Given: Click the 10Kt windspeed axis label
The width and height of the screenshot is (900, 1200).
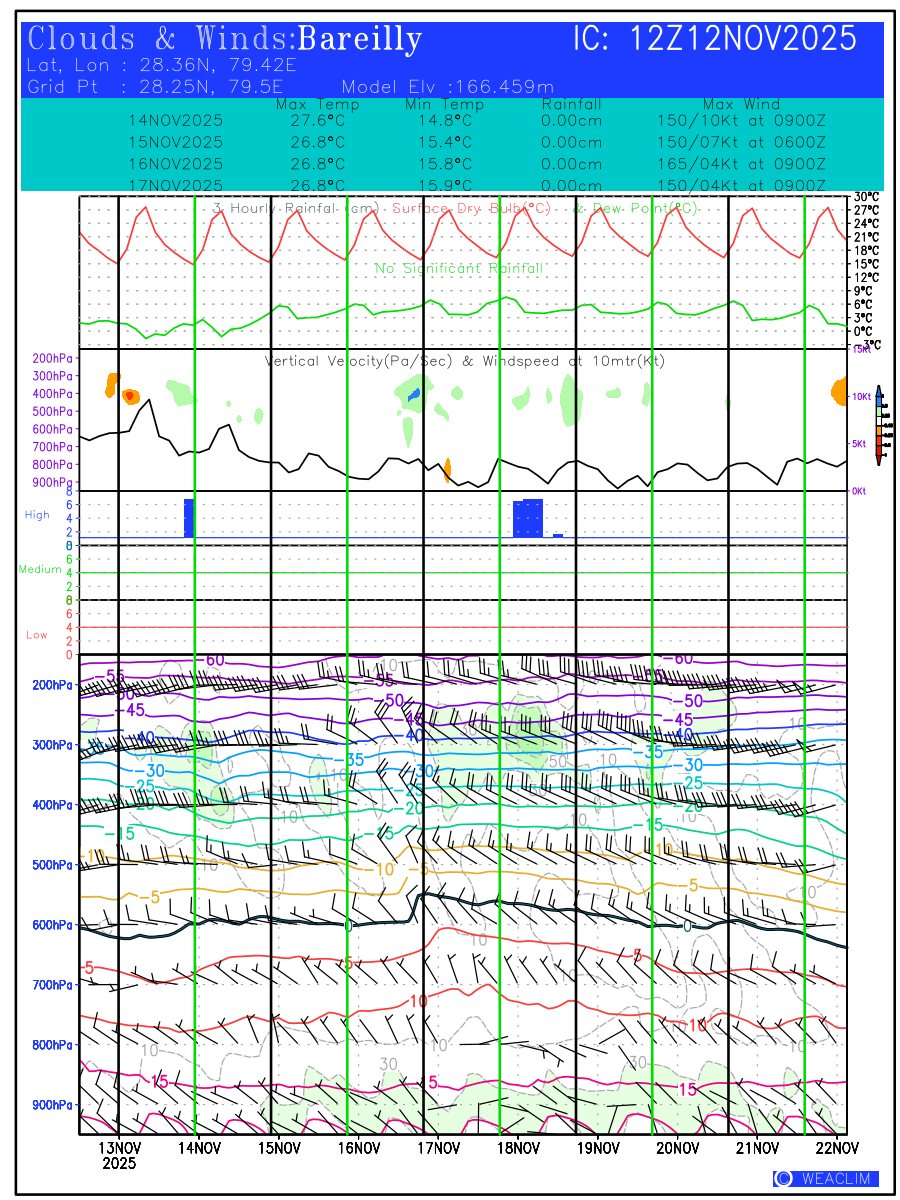Looking at the screenshot, I should (859, 397).
